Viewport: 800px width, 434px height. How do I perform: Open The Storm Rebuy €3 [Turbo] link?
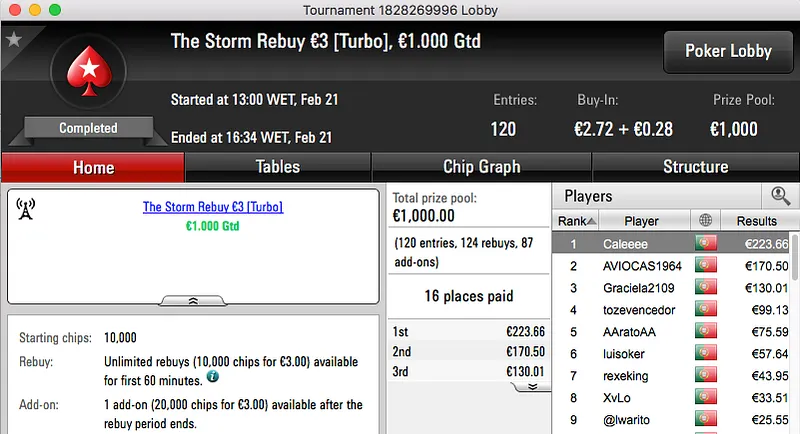point(213,207)
